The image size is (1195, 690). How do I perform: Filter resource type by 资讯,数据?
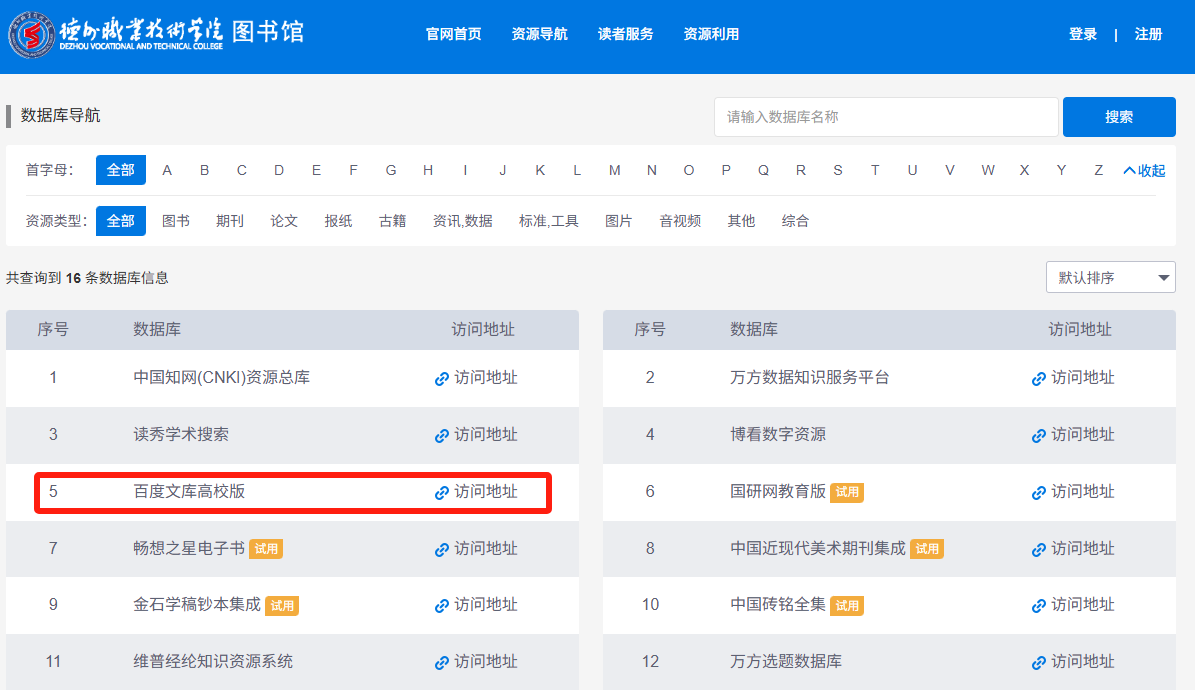pyautogui.click(x=463, y=221)
